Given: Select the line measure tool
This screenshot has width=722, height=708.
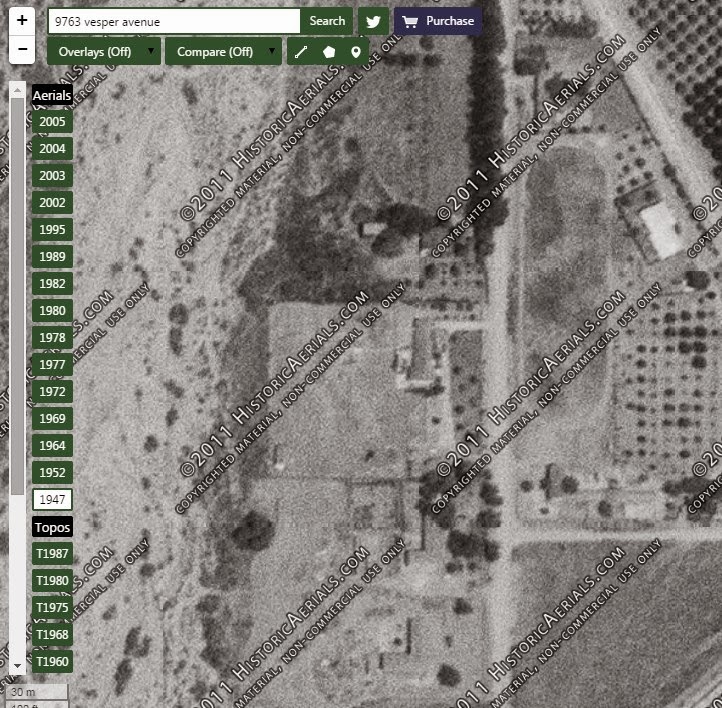Looking at the screenshot, I should tap(301, 52).
